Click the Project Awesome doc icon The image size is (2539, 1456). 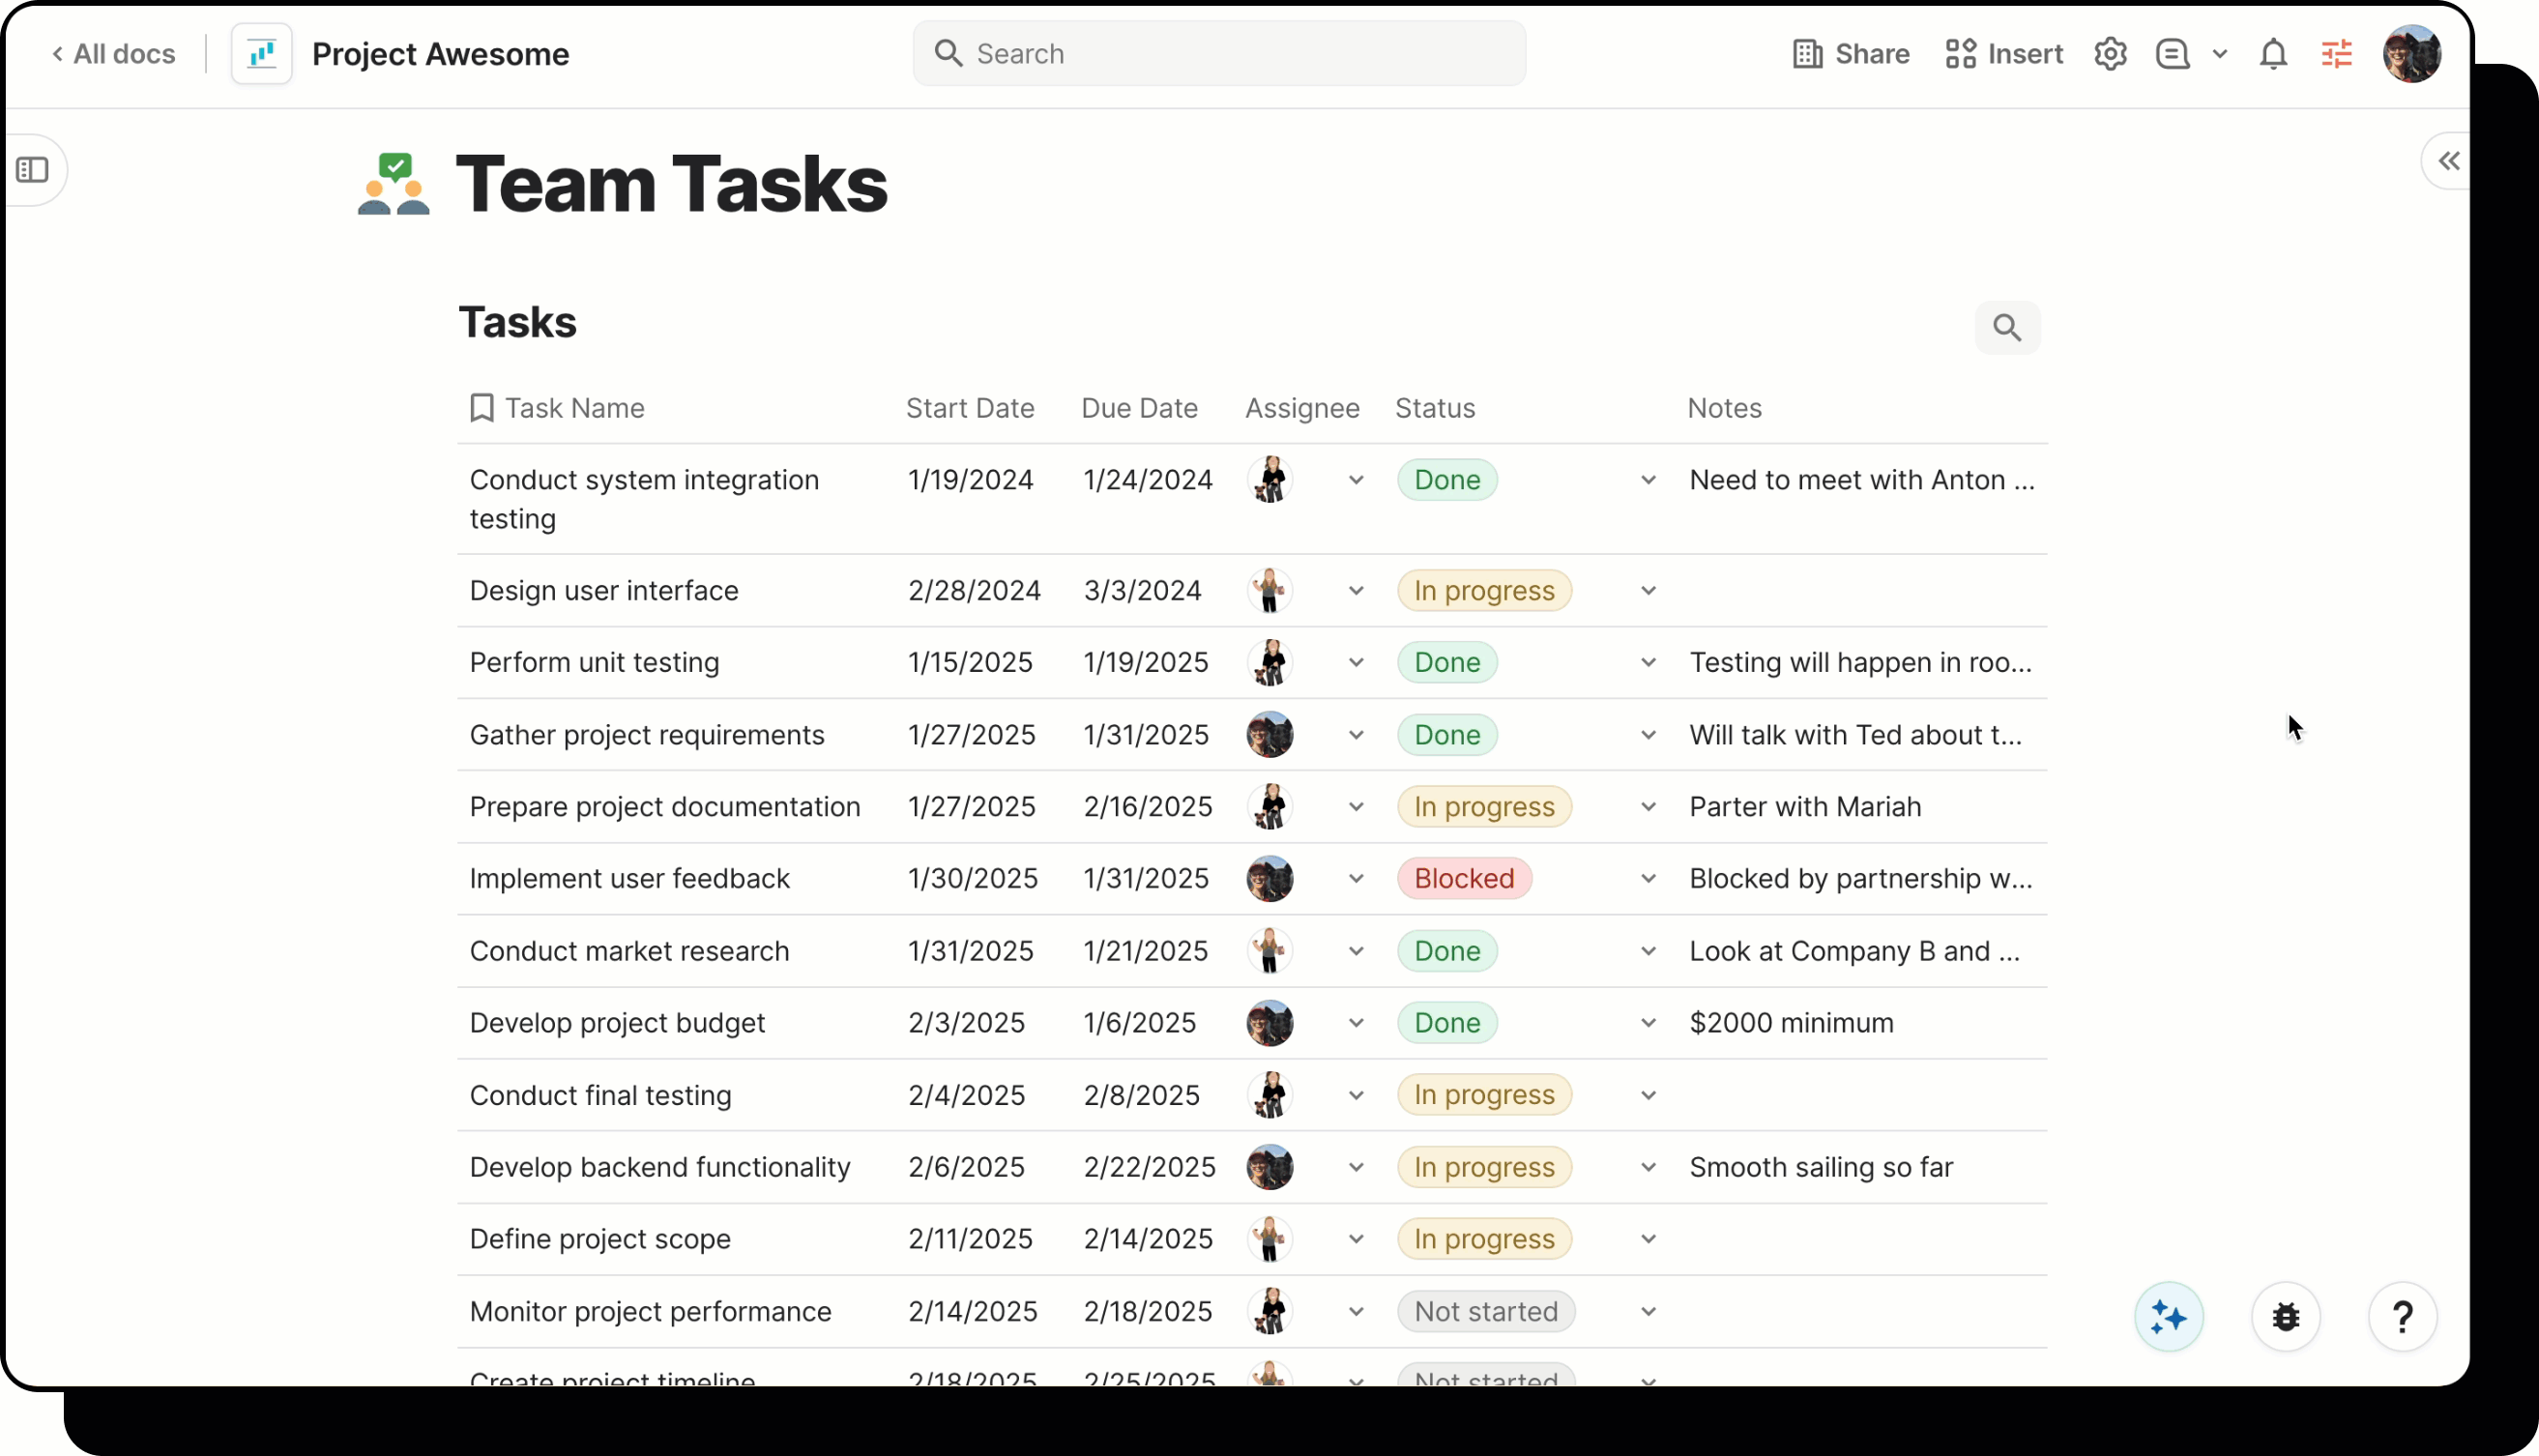tap(262, 54)
